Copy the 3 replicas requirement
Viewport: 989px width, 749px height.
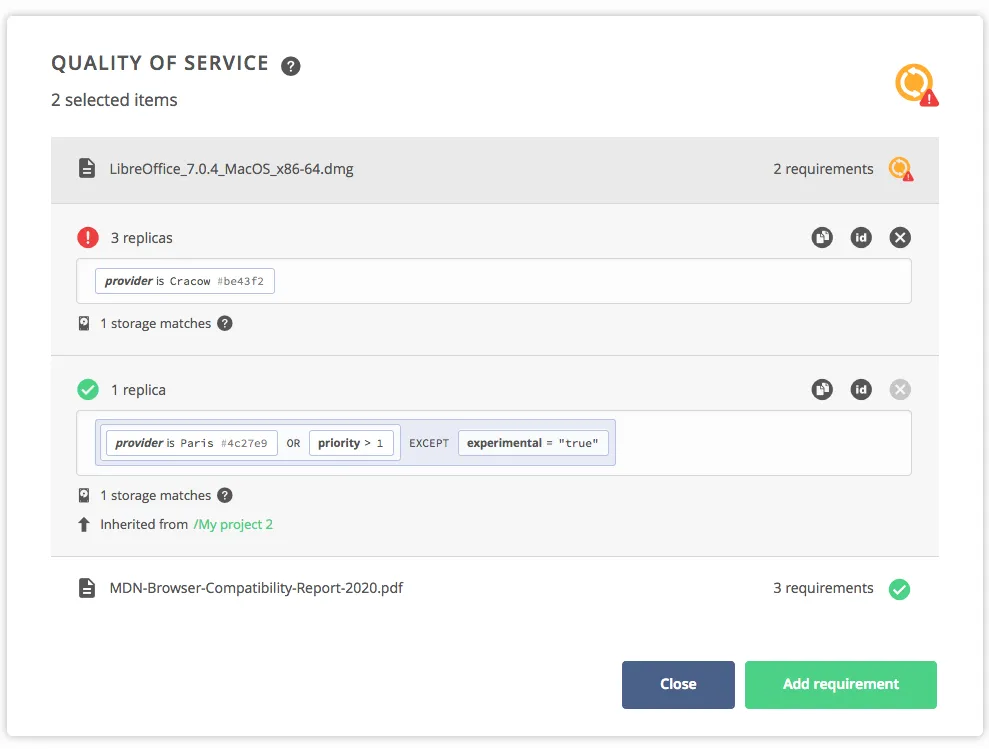click(822, 237)
